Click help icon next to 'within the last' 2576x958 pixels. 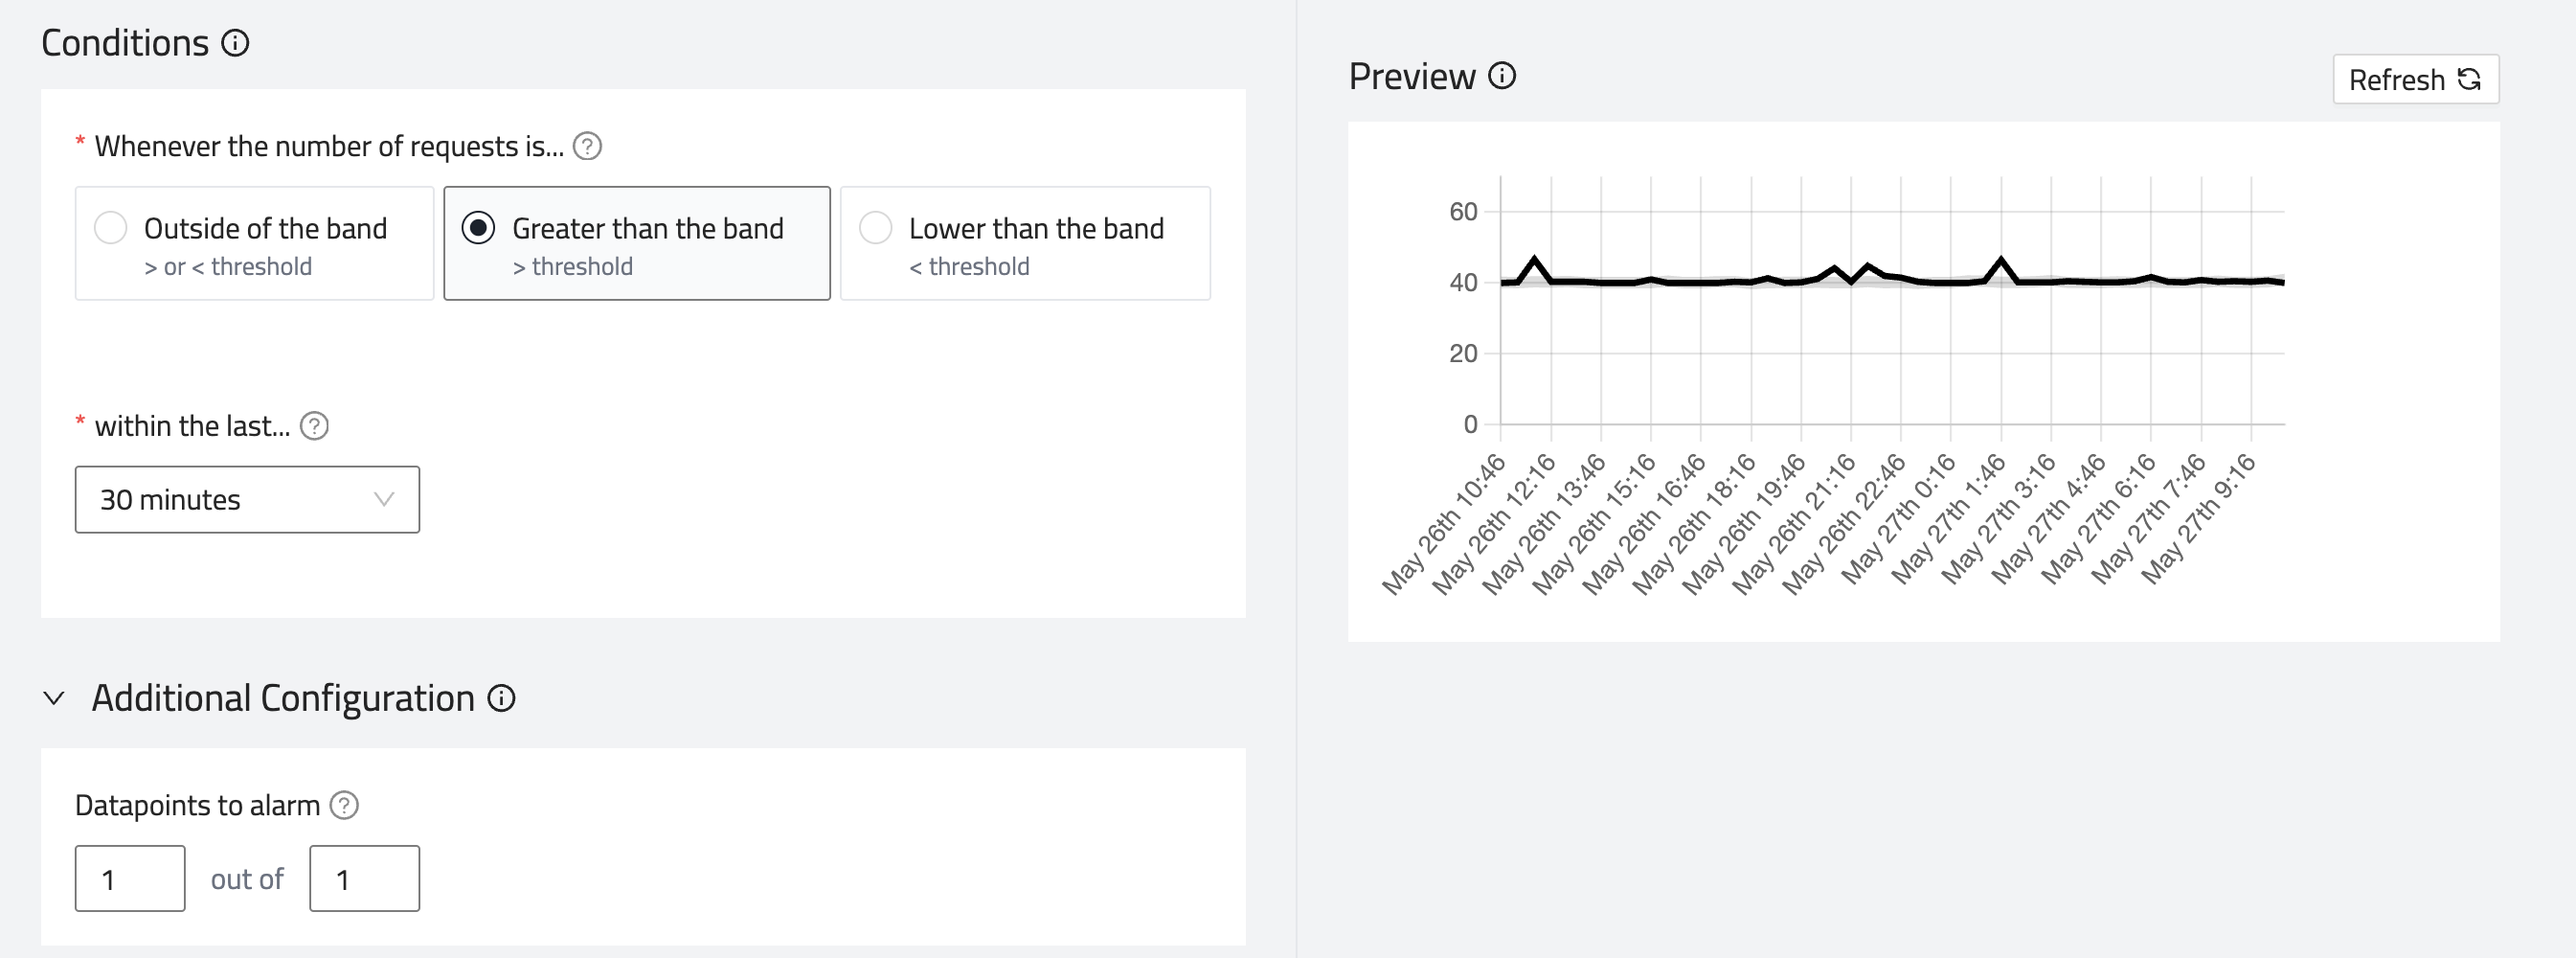(314, 426)
